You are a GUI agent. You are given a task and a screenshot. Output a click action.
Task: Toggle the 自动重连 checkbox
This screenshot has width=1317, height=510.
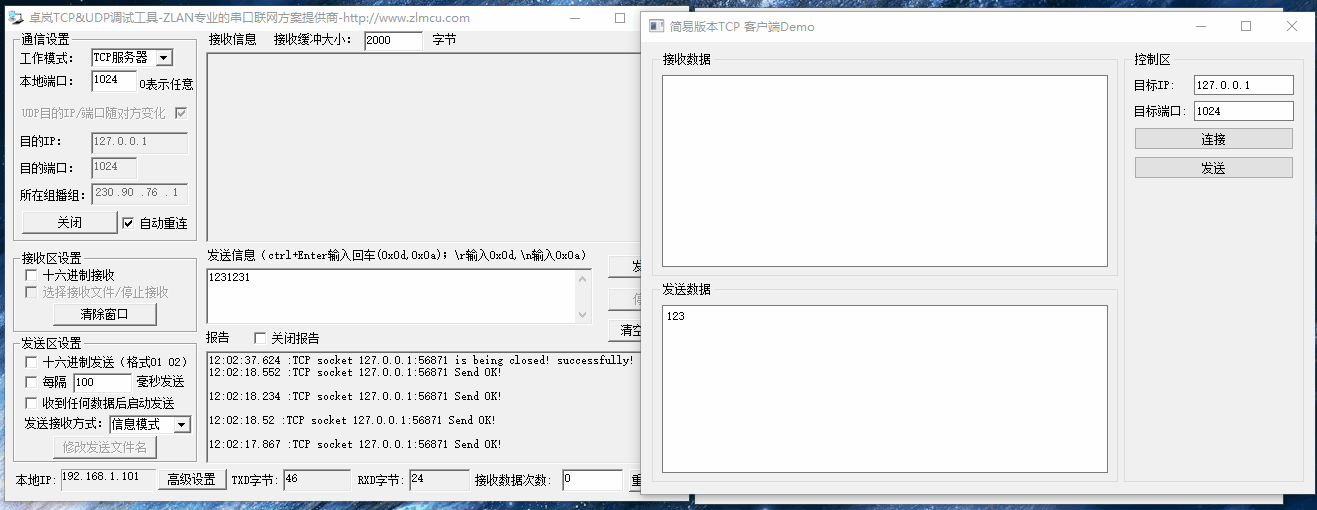[128, 223]
